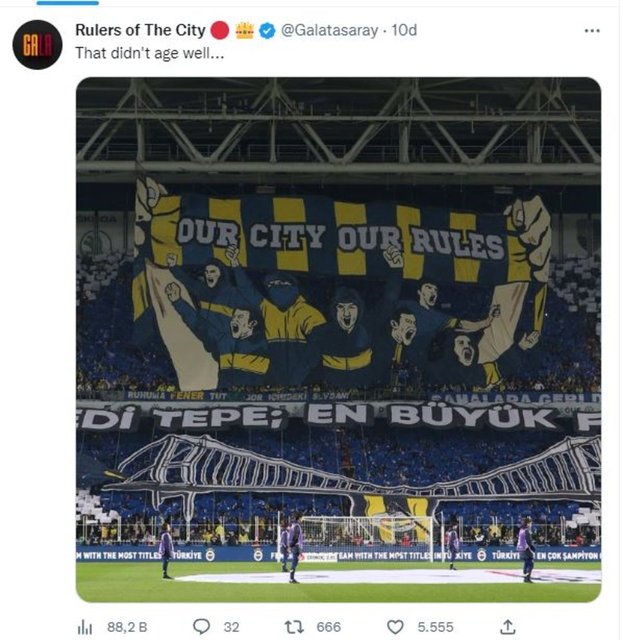623x640 pixels.
Task: Retweet using the retweet arrows icon
Action: 294,627
